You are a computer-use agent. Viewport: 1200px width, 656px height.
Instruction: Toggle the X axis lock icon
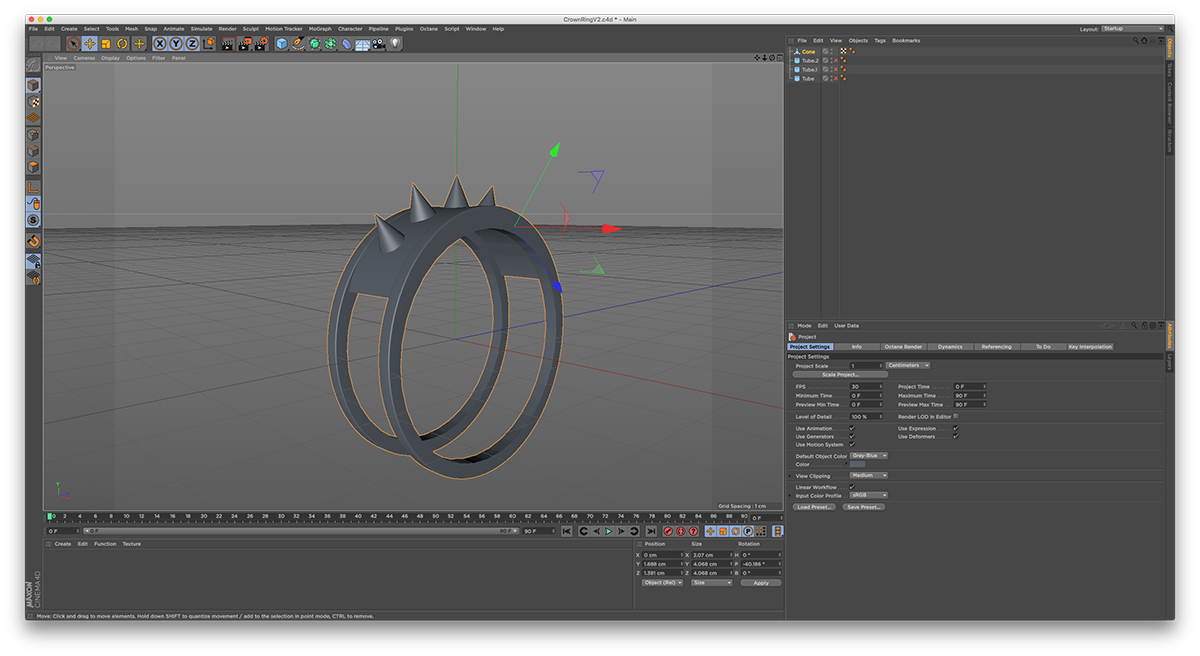[x=159, y=44]
